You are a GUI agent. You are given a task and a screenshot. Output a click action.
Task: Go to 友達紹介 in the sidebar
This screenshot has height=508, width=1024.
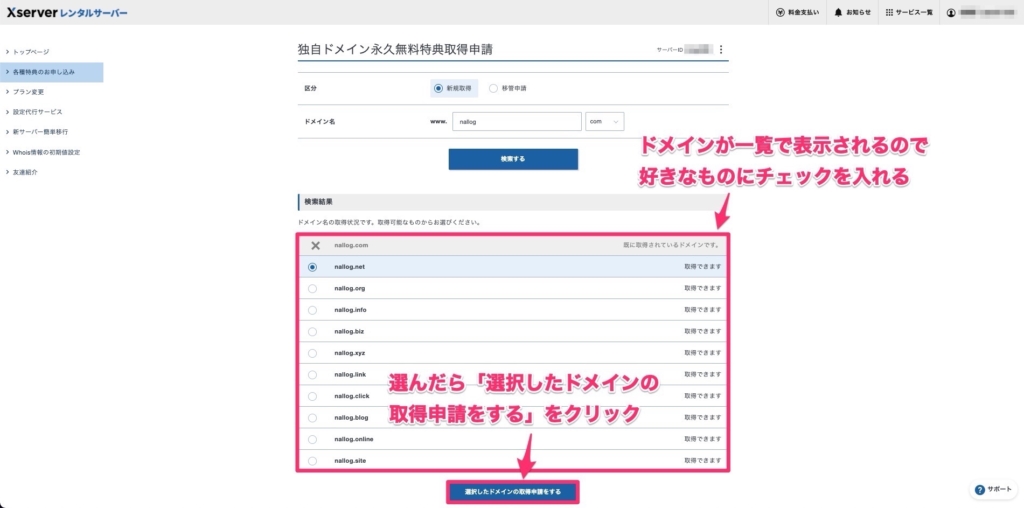coord(27,172)
